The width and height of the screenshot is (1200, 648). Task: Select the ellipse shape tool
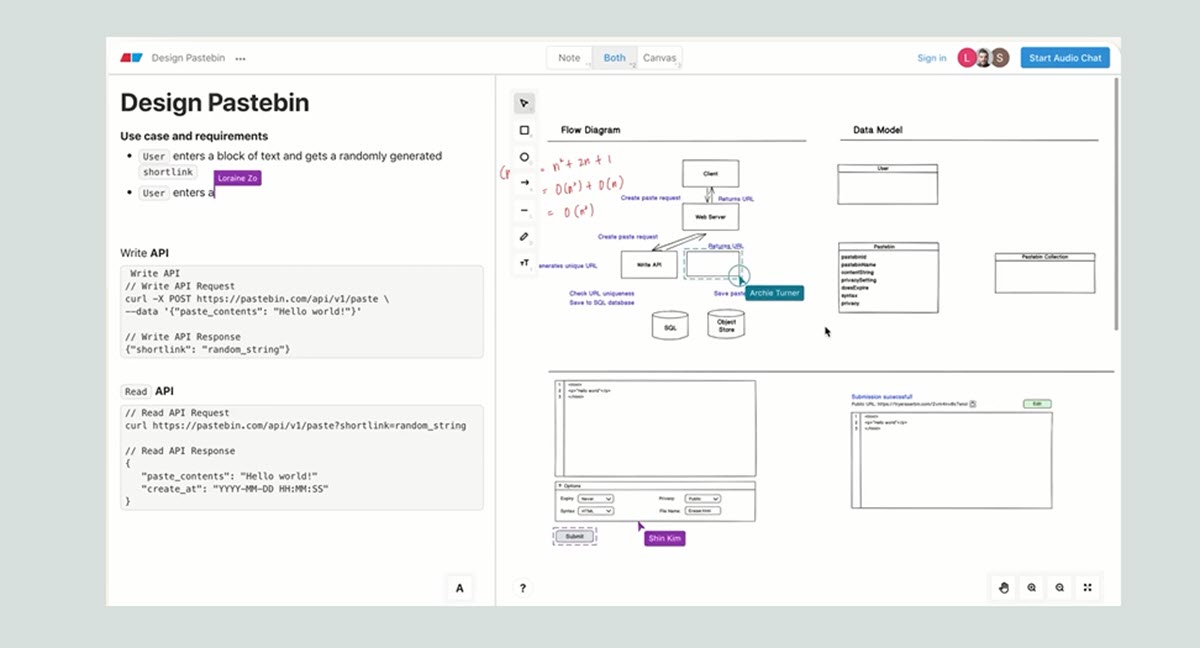tap(524, 157)
